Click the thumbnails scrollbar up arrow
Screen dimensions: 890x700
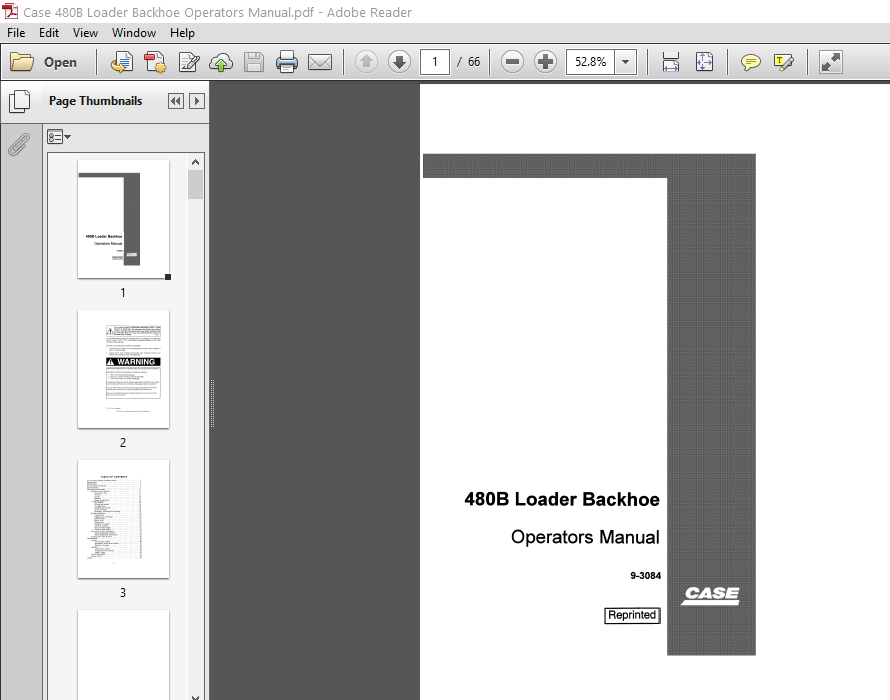(195, 162)
